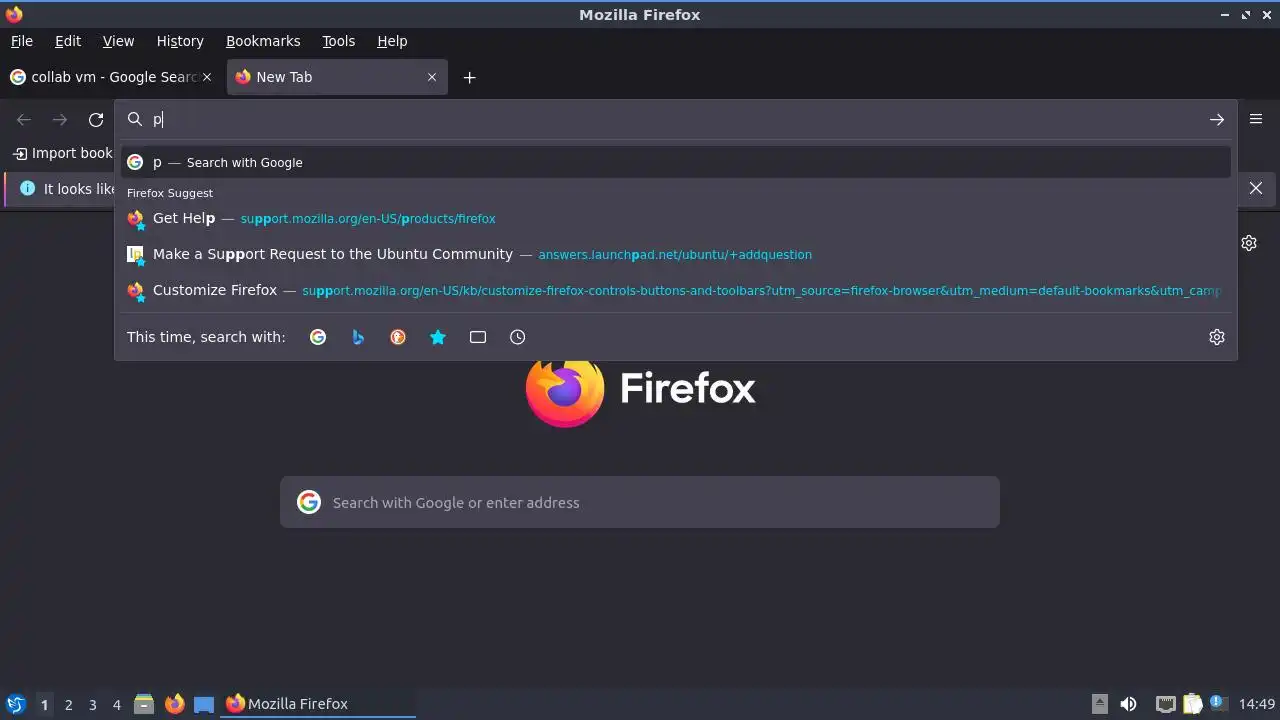The width and height of the screenshot is (1280, 720).
Task: Open the start menu in taskbar
Action: (16, 704)
